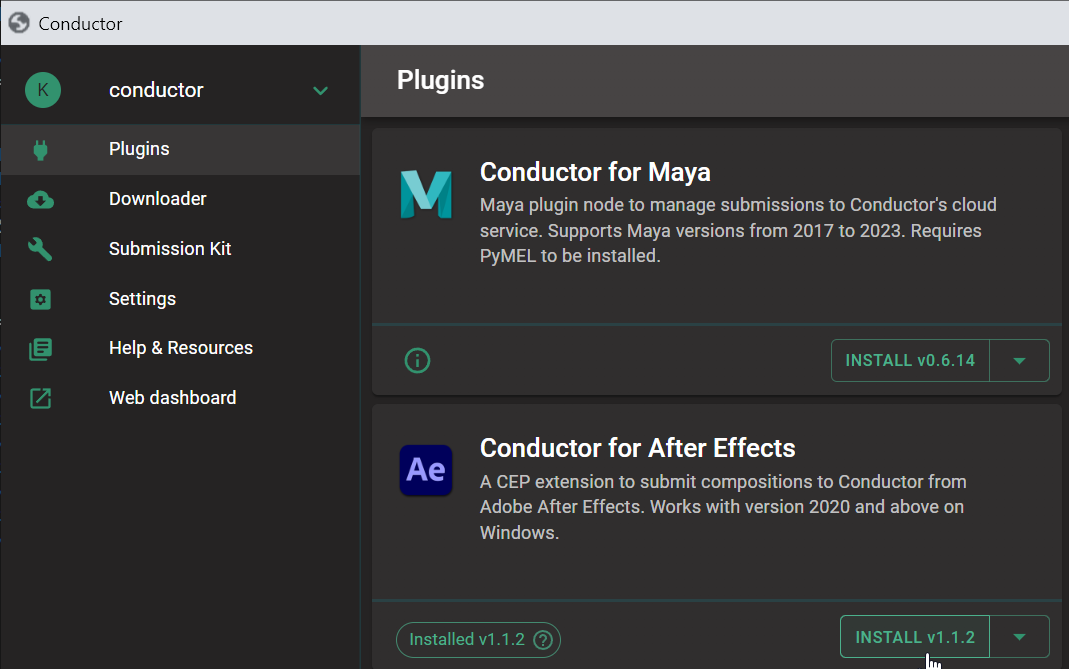Click the After Effects description text
The width and height of the screenshot is (1069, 669).
click(723, 507)
